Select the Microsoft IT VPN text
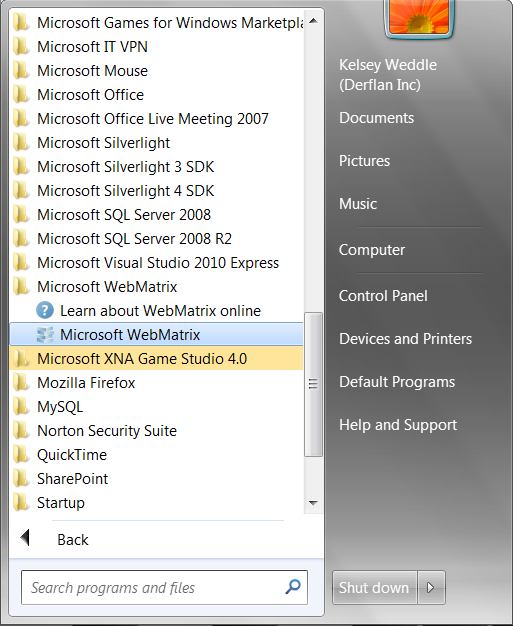The height and width of the screenshot is (626, 513). (x=93, y=47)
